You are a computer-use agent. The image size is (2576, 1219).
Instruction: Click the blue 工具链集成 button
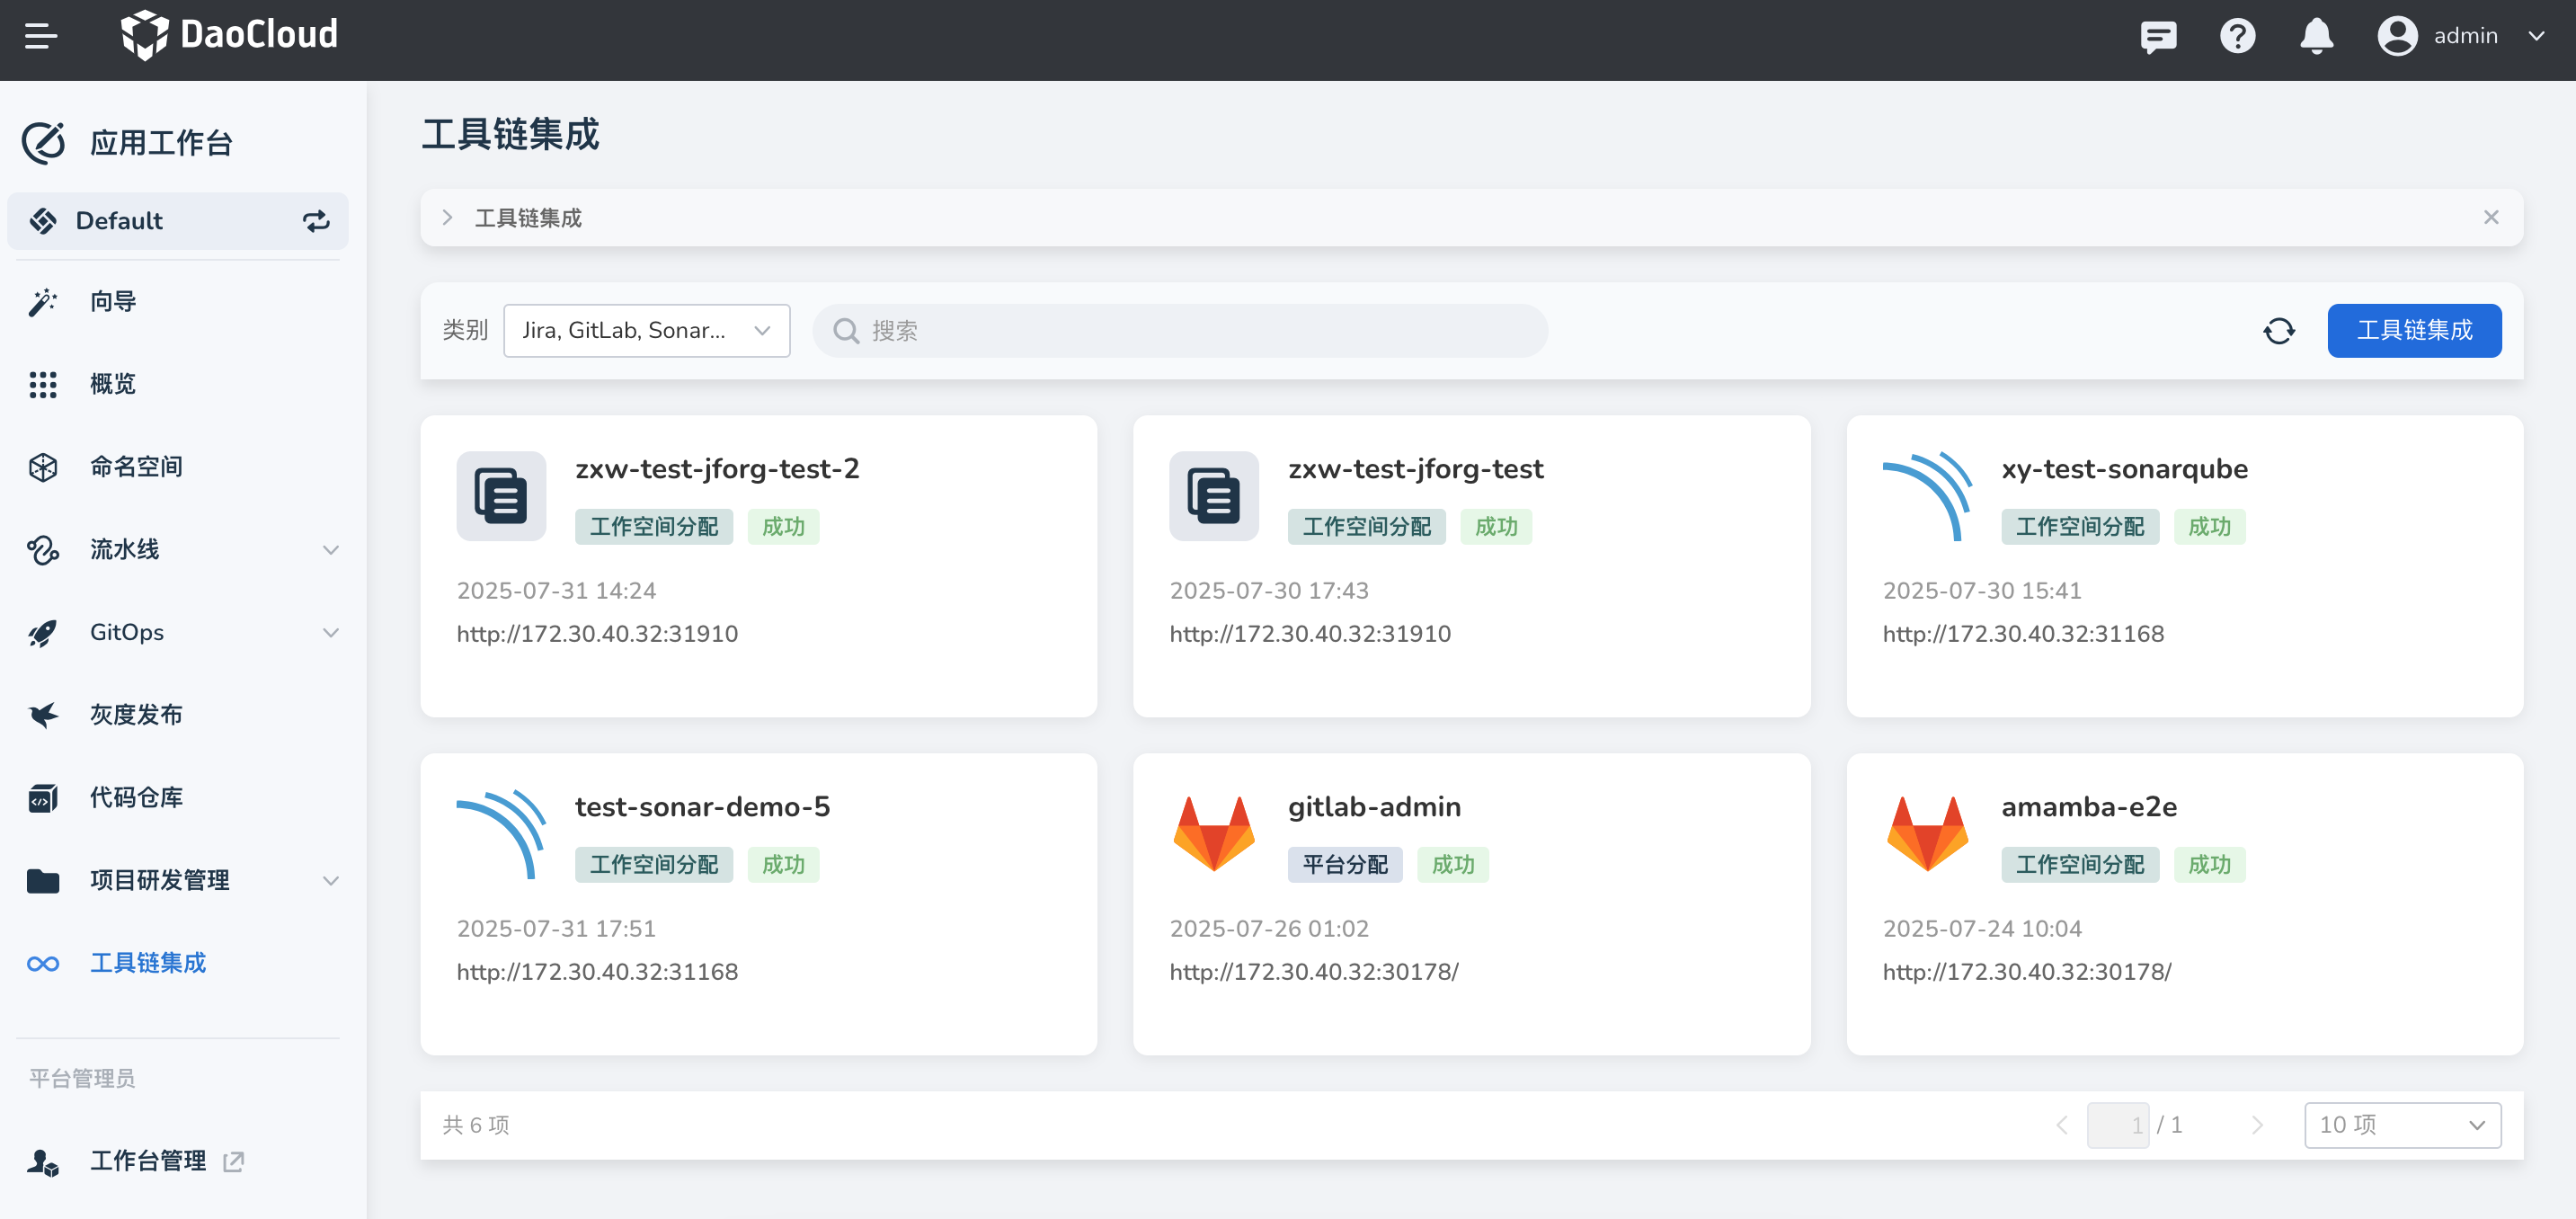[x=2413, y=331]
